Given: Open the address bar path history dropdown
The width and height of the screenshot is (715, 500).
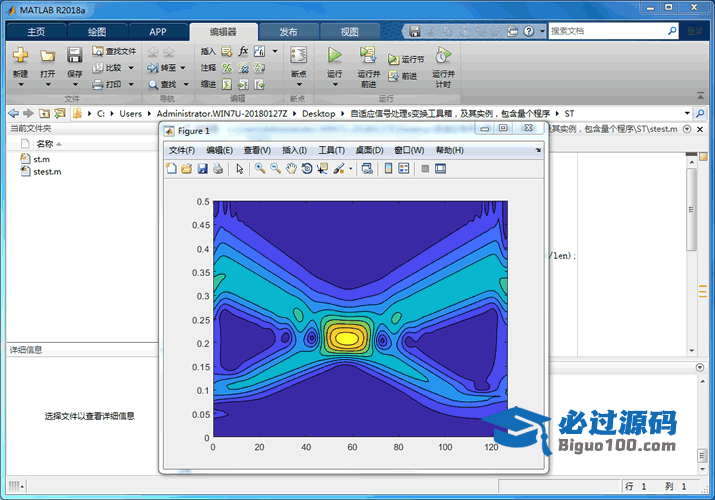Looking at the screenshot, I should (687, 113).
